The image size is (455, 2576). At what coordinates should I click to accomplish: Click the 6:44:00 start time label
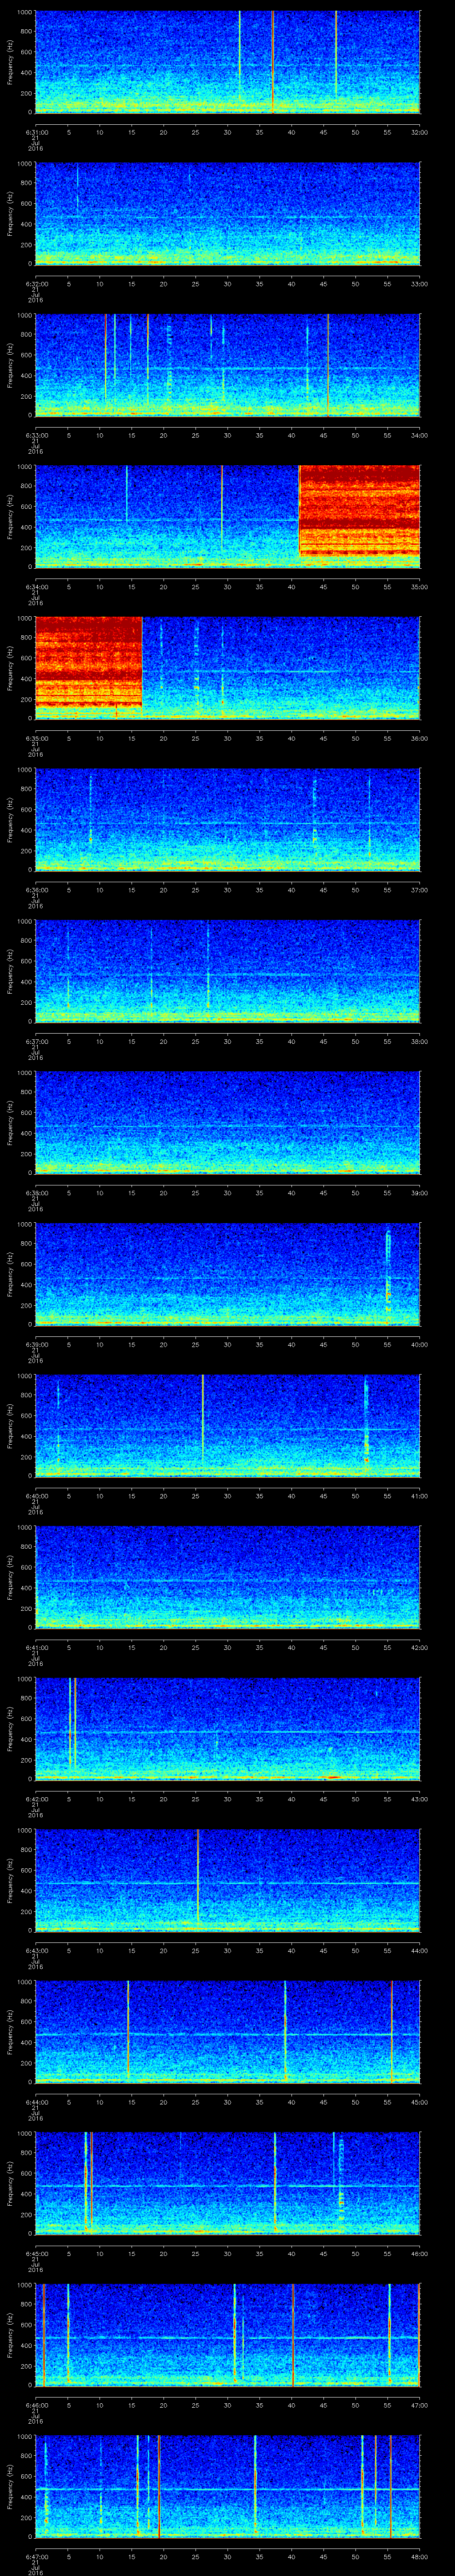point(36,2101)
